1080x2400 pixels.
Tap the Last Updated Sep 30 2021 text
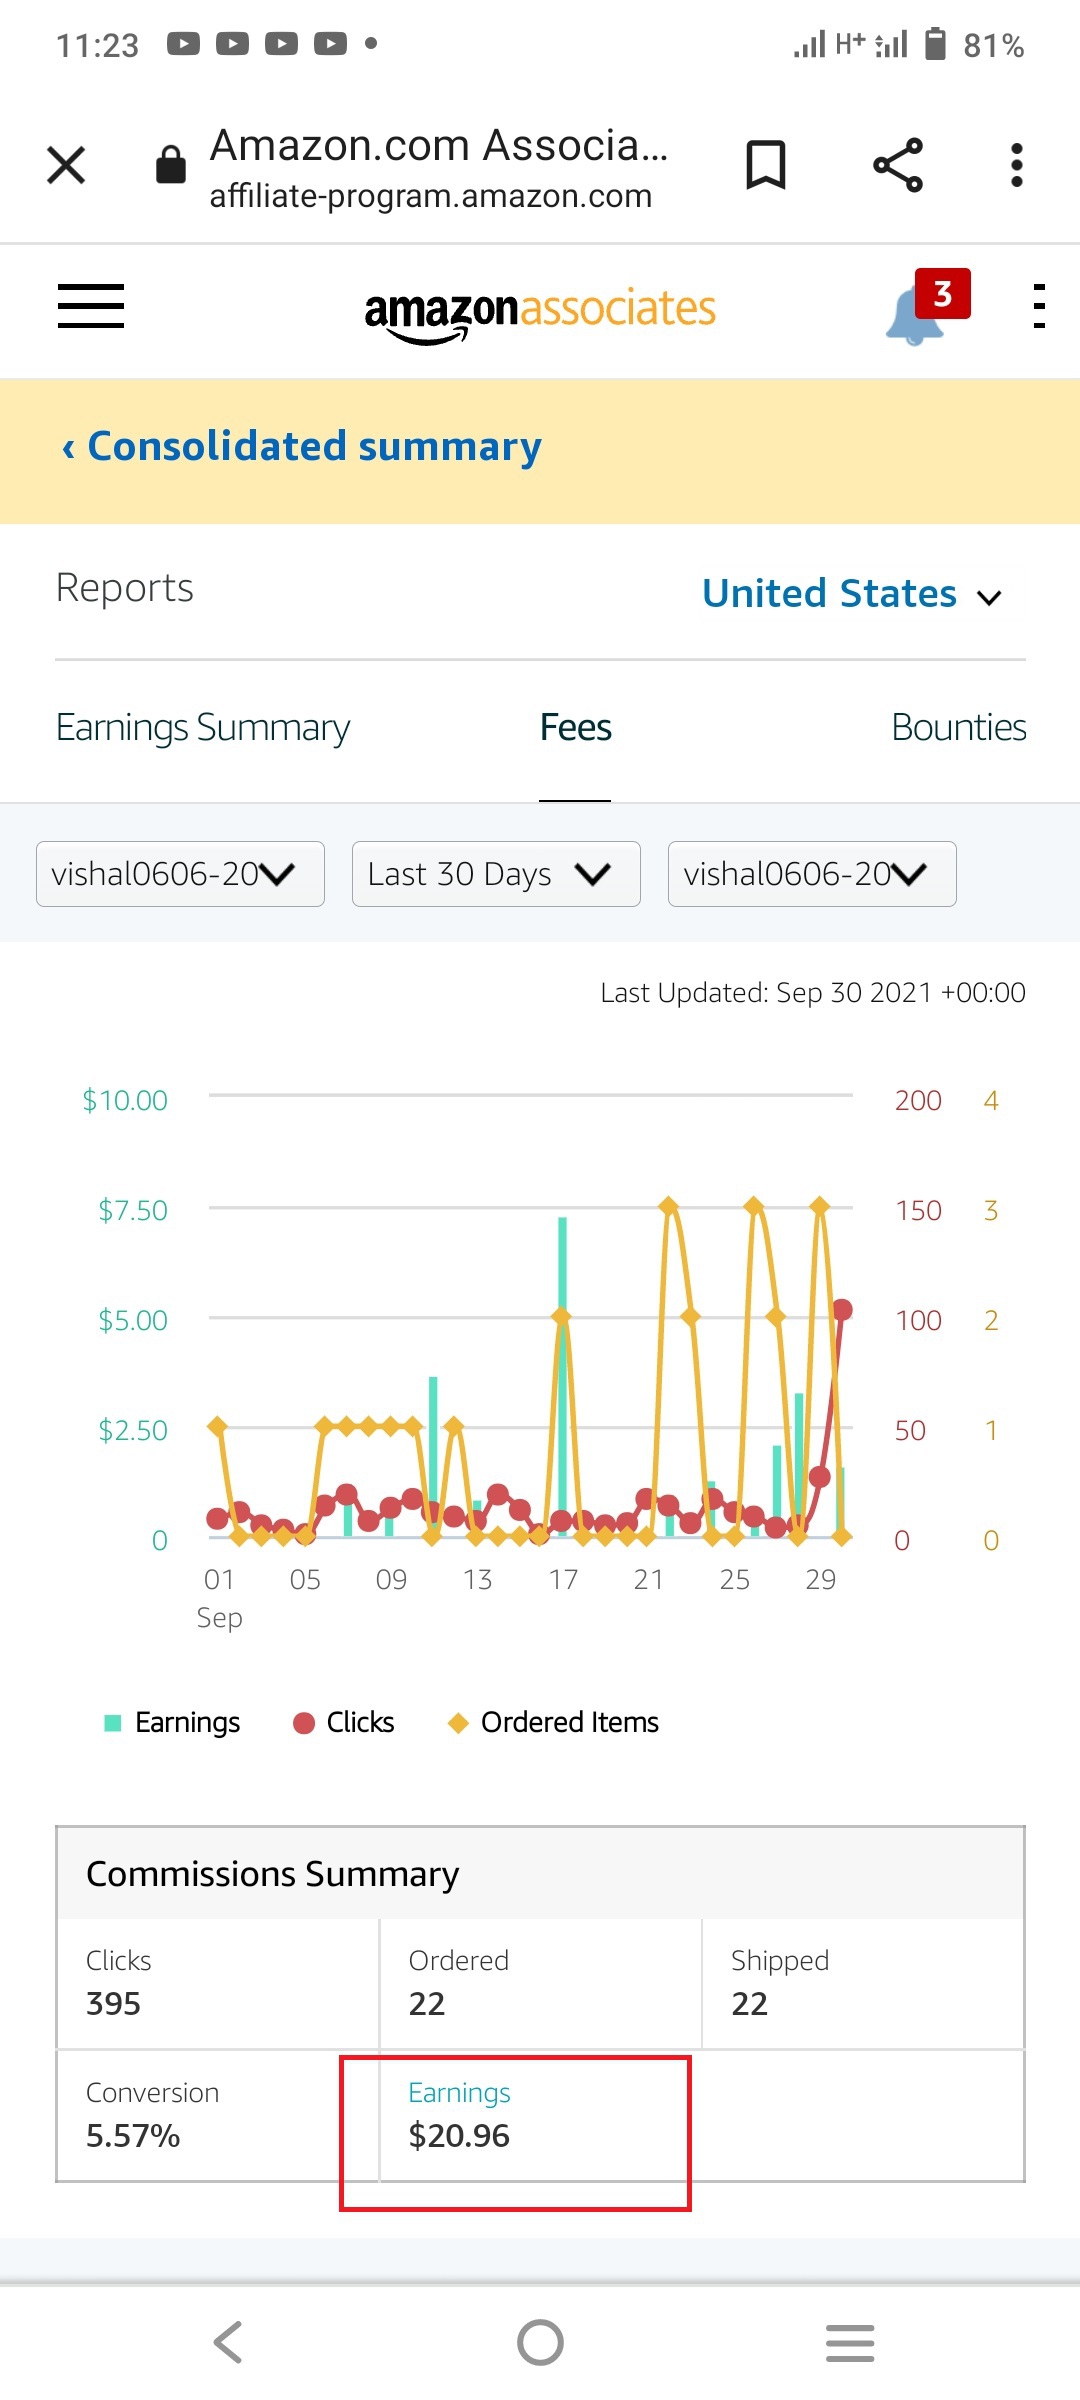tap(813, 992)
